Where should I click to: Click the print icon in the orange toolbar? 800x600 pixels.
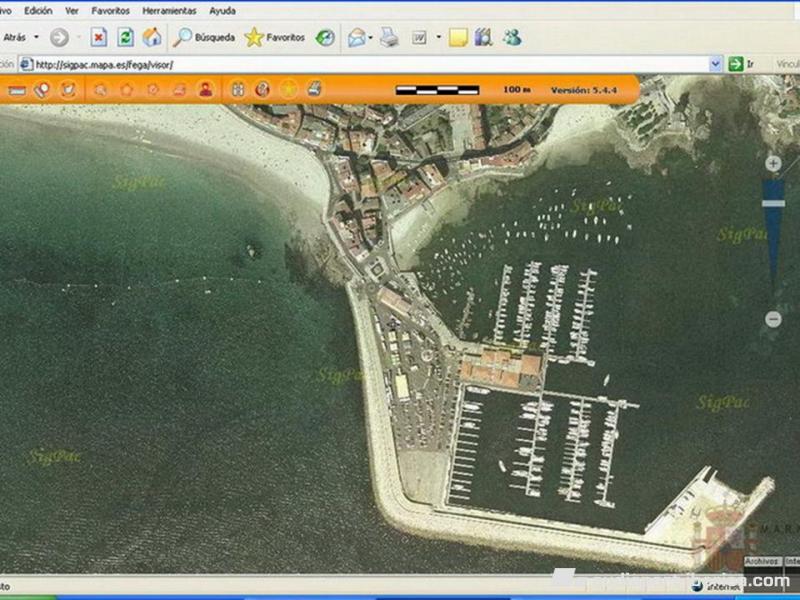pyautogui.click(x=314, y=90)
